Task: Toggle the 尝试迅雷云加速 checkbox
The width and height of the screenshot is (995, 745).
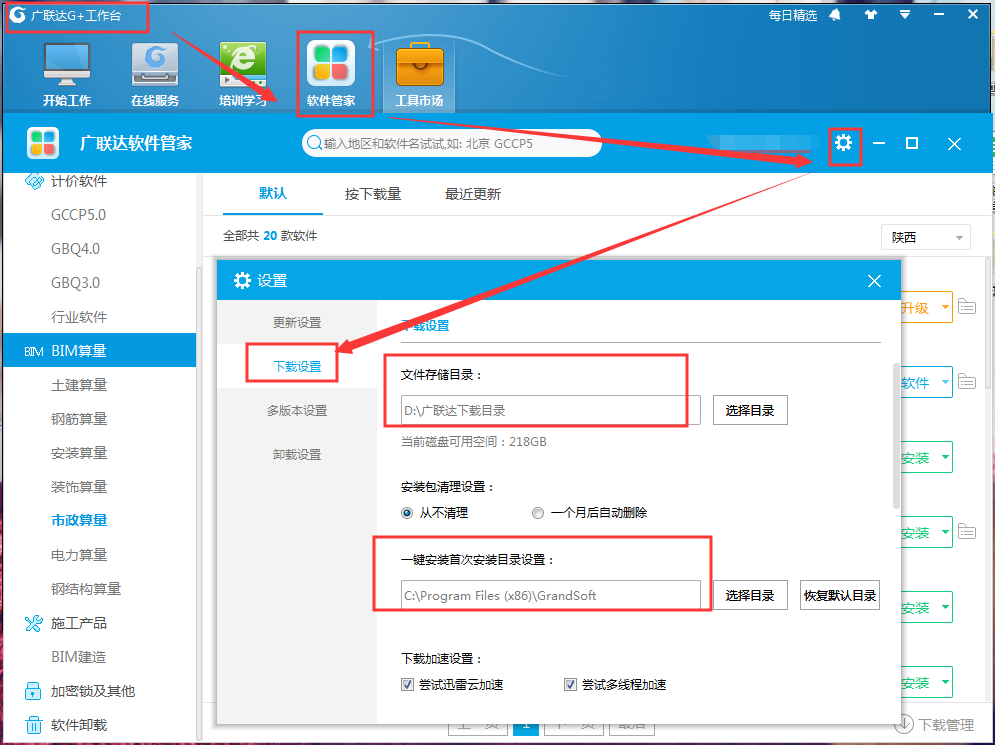Action: point(407,685)
